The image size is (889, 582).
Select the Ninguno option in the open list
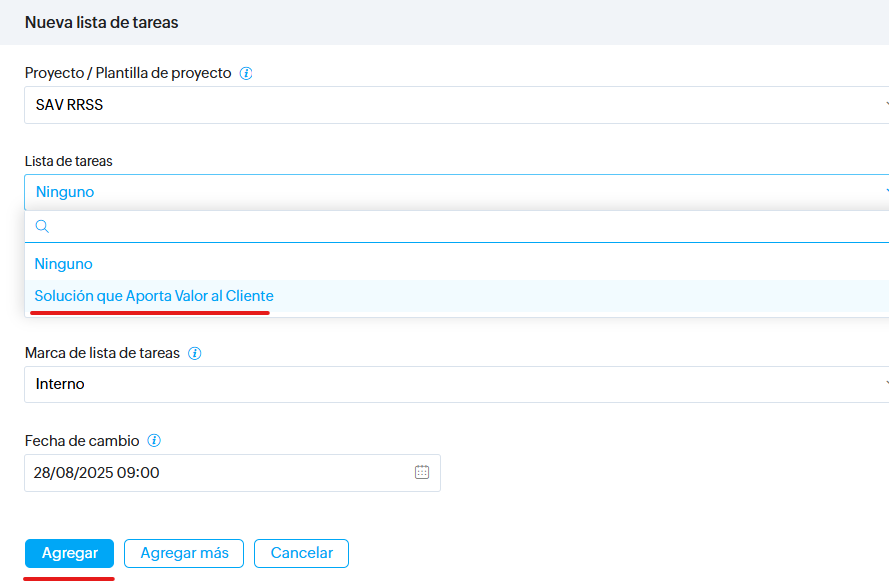64,264
